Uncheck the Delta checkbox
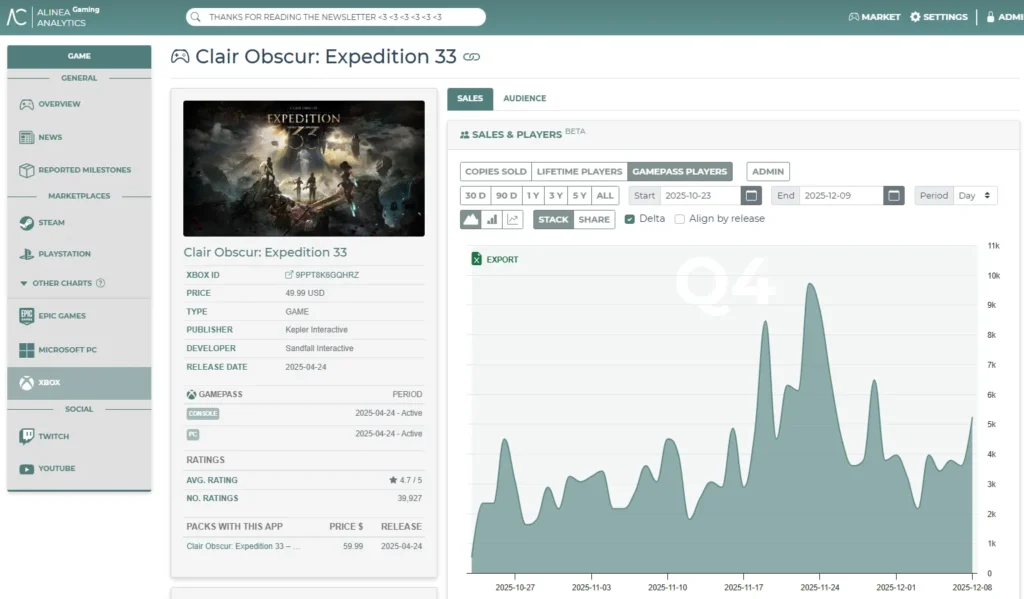1024x599 pixels. tap(630, 219)
